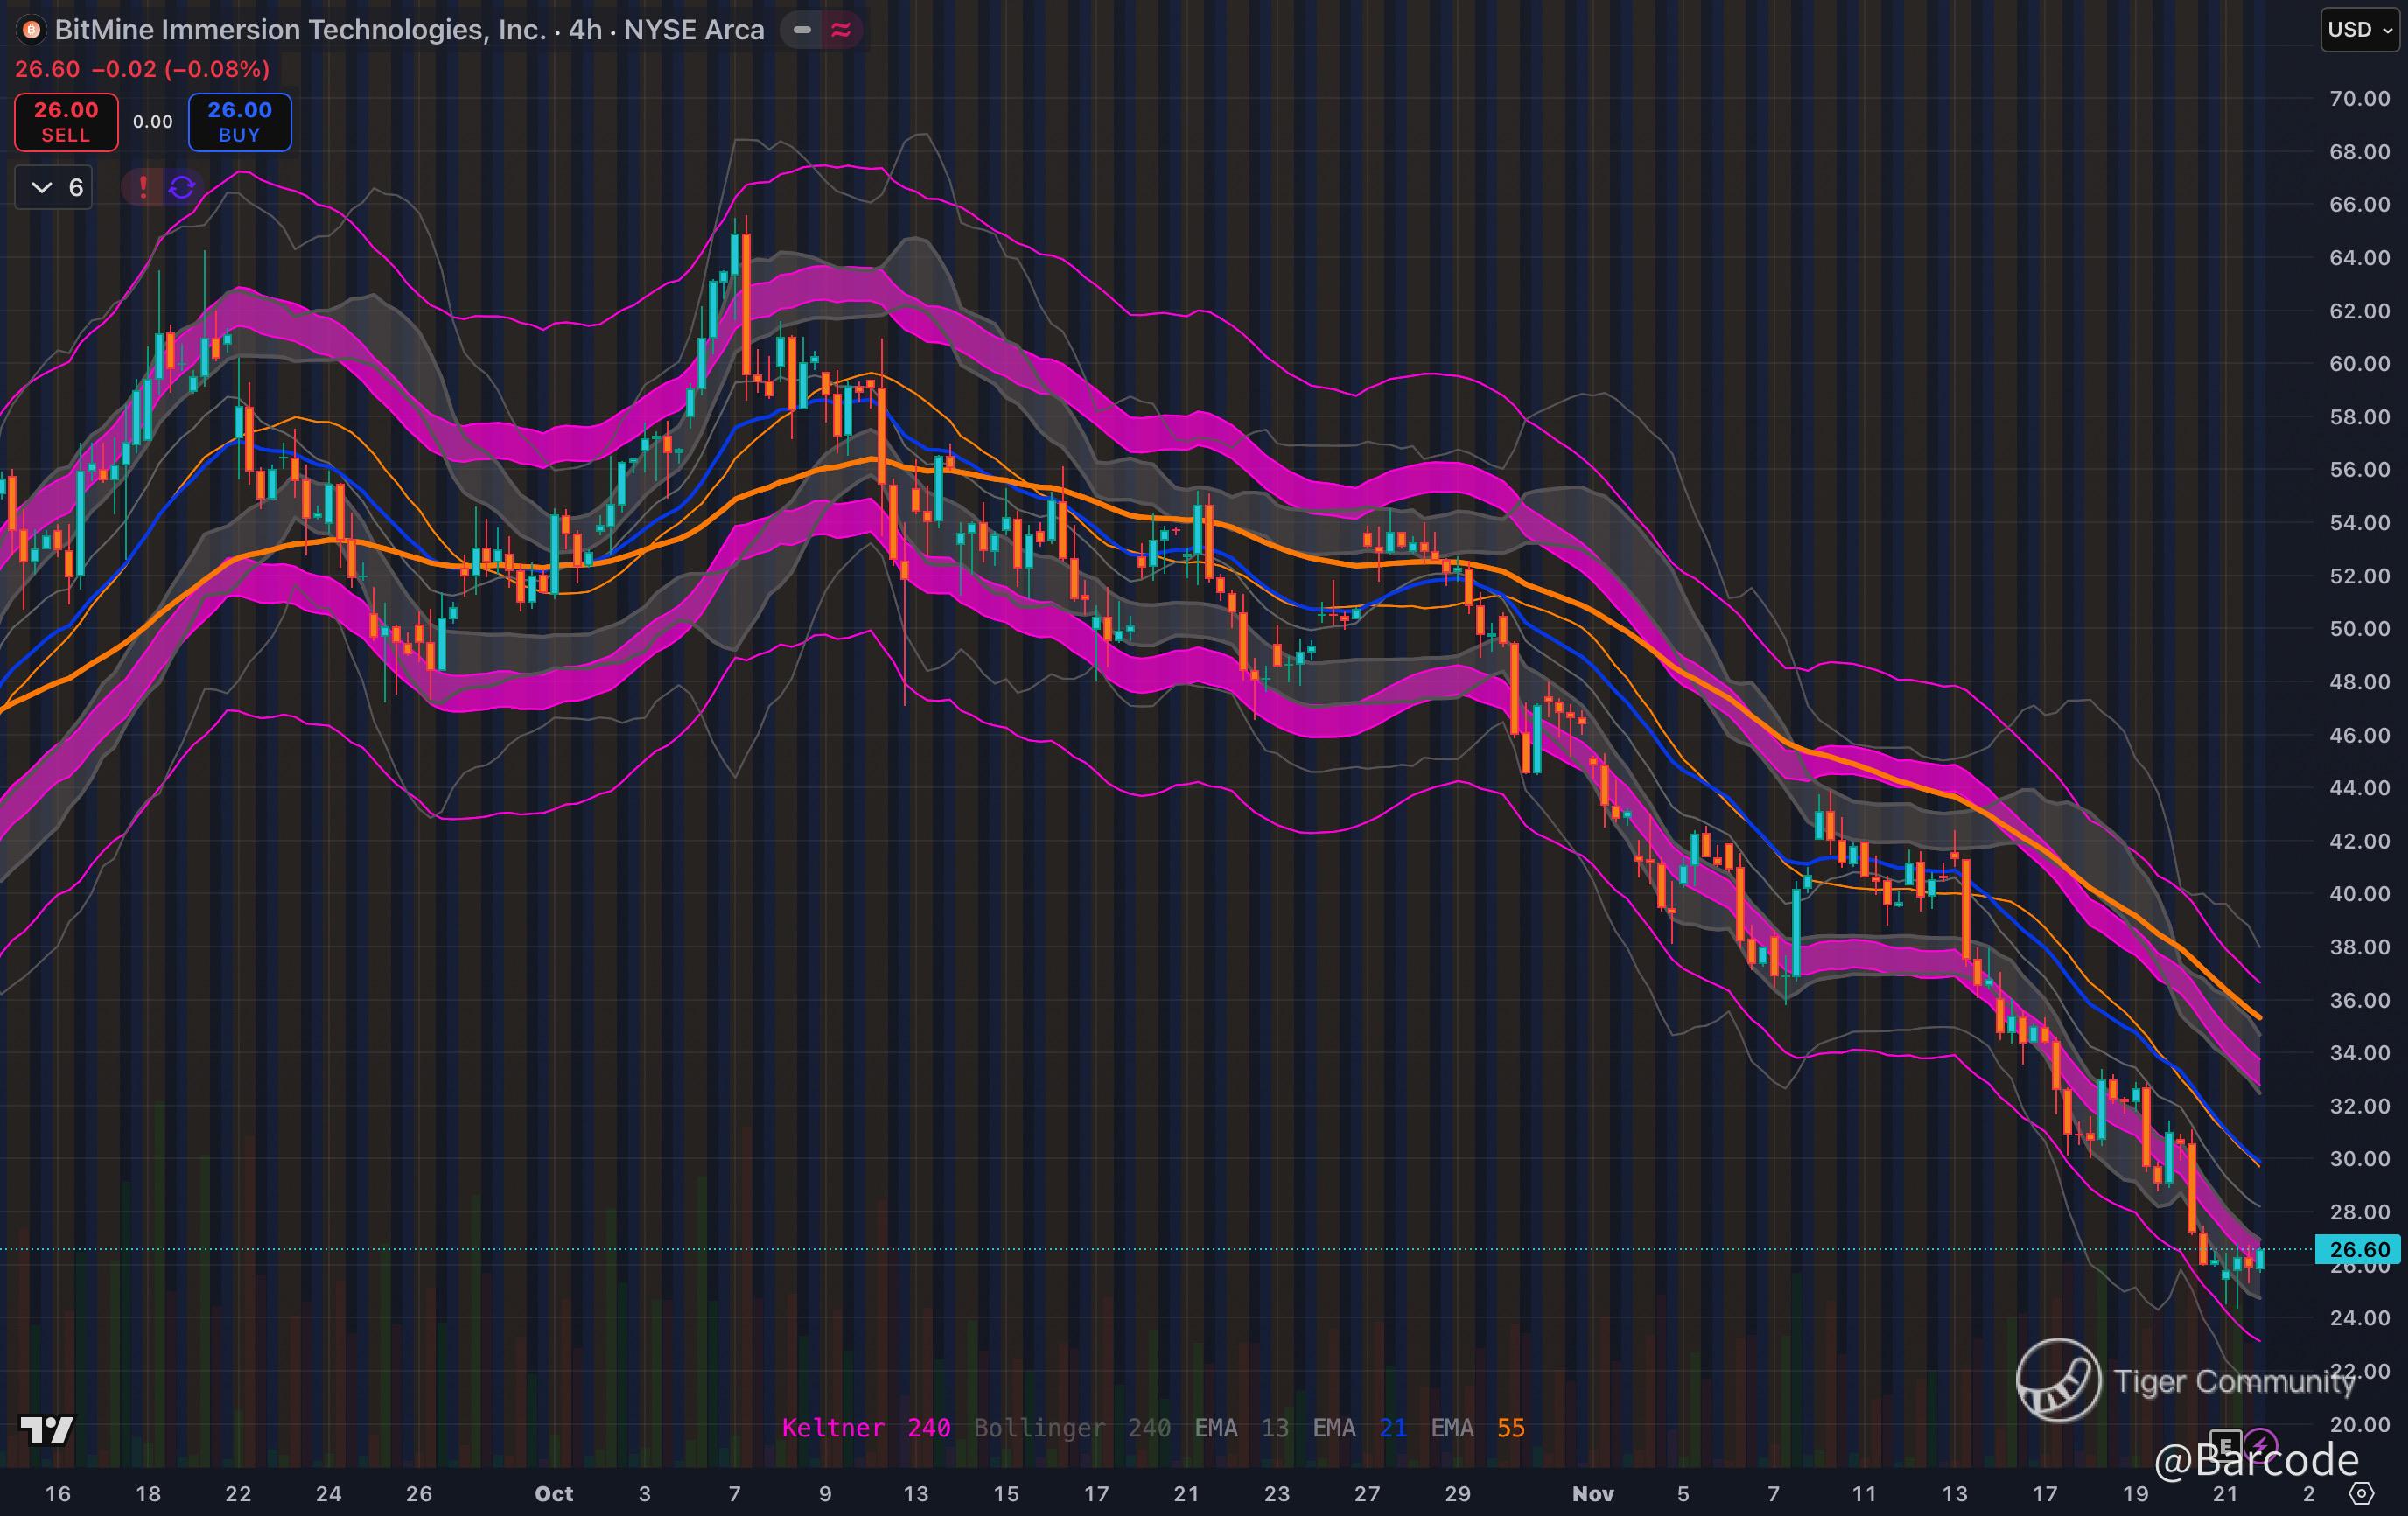Image resolution: width=2408 pixels, height=1516 pixels.
Task: Click the symbol title BitMine Immersion Technologies
Action: click(300, 30)
